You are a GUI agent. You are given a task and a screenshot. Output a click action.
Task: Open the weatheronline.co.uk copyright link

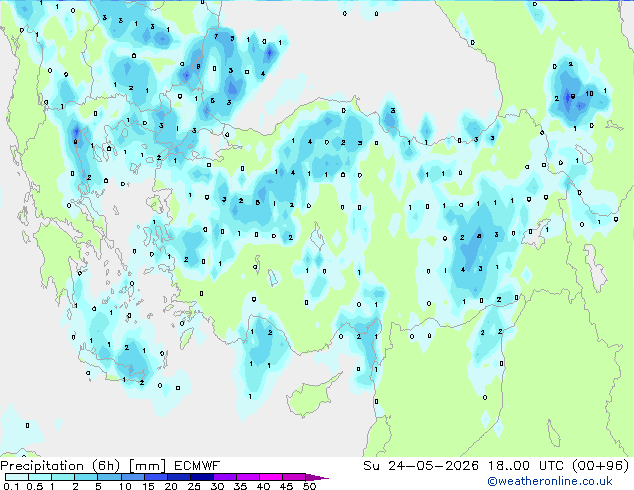click(x=550, y=481)
